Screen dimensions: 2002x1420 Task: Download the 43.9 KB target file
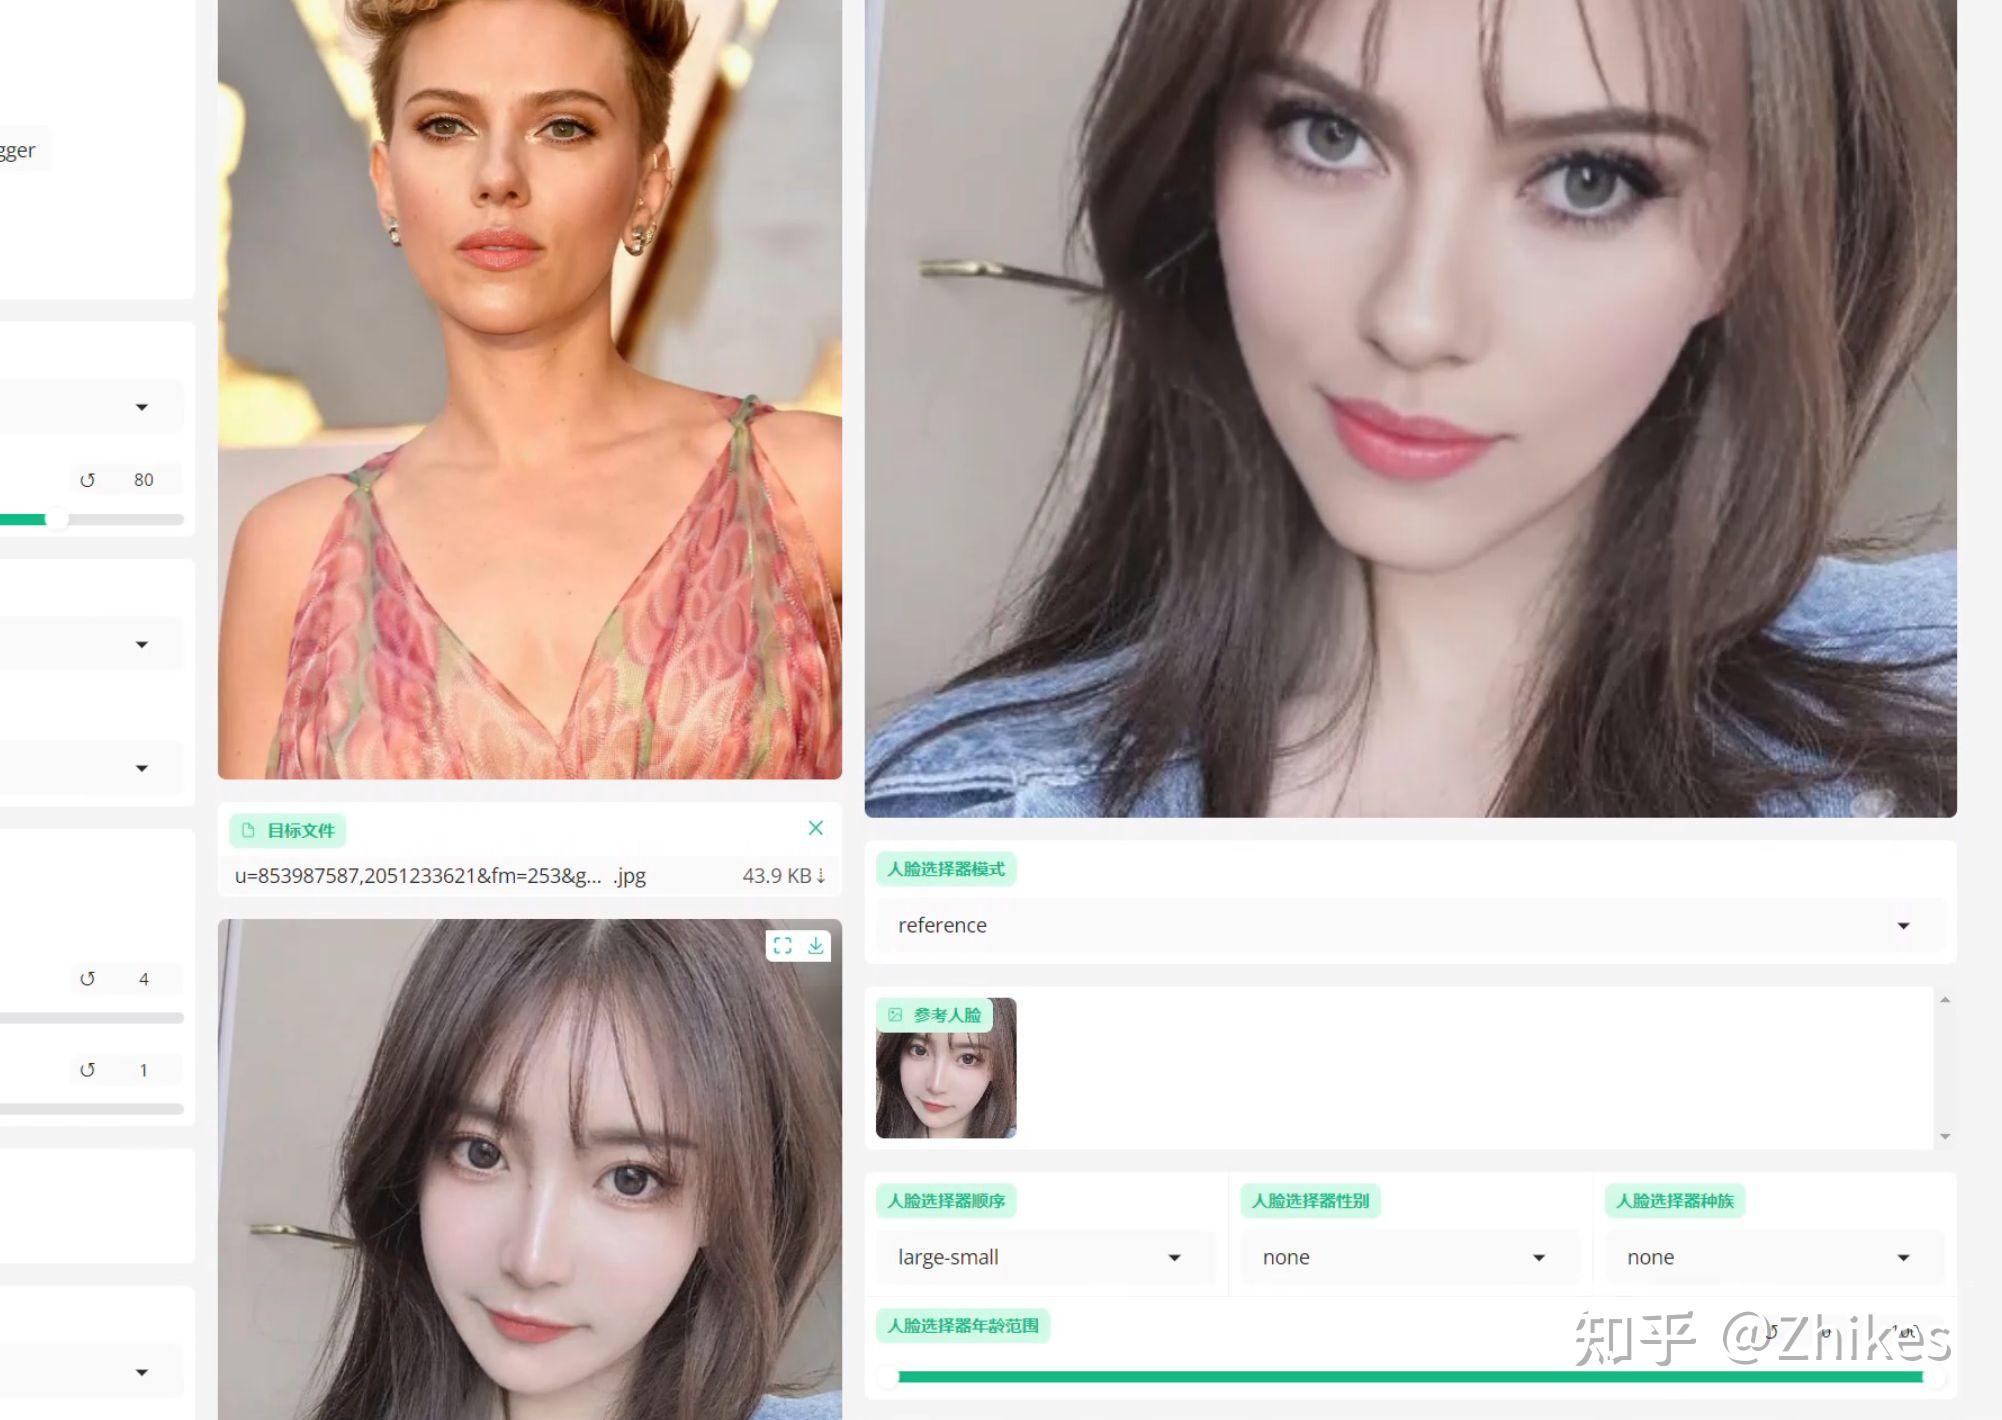pyautogui.click(x=822, y=876)
